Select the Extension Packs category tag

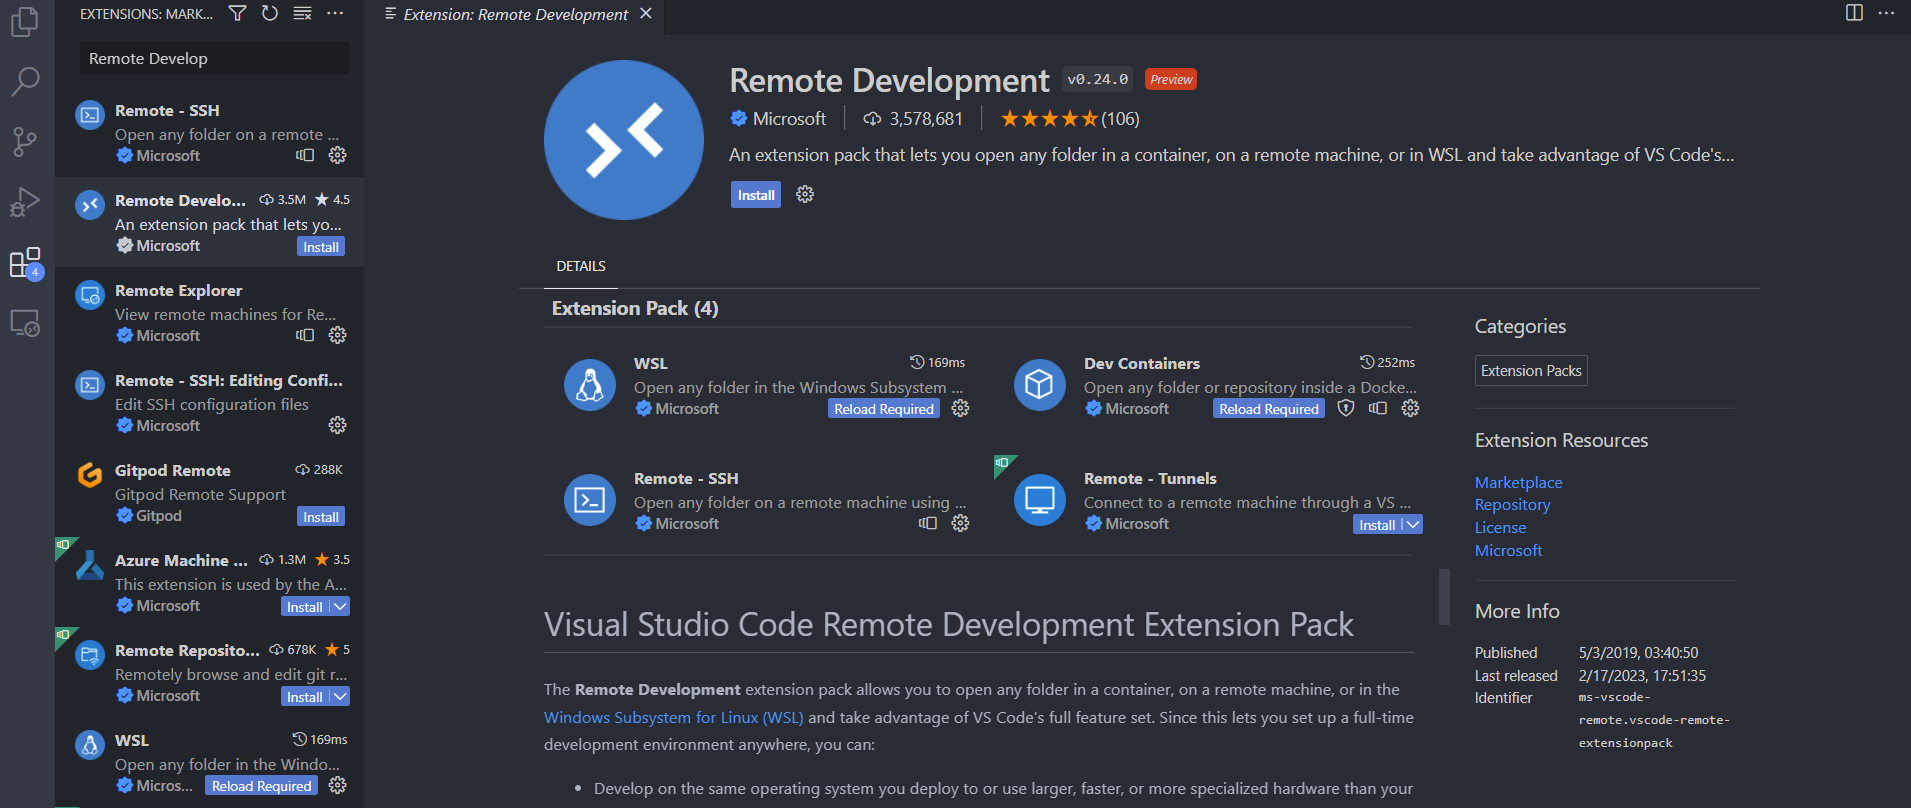[x=1531, y=371]
